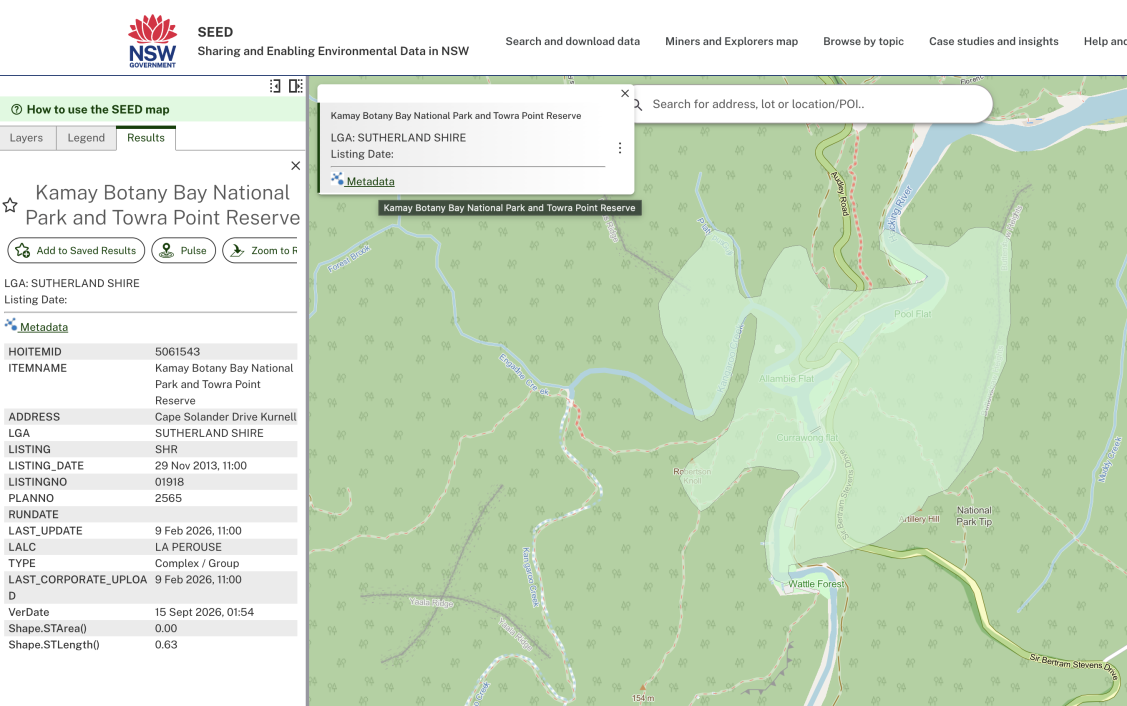Toggle the favourite star beside the park title
This screenshot has height=706, width=1127.
pos(10,206)
